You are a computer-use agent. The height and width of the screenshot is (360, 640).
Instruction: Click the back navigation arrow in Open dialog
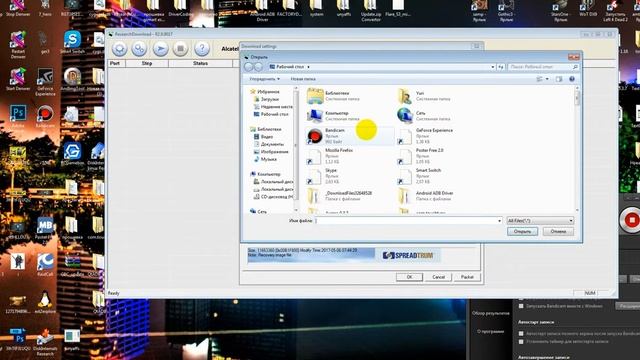(249, 67)
